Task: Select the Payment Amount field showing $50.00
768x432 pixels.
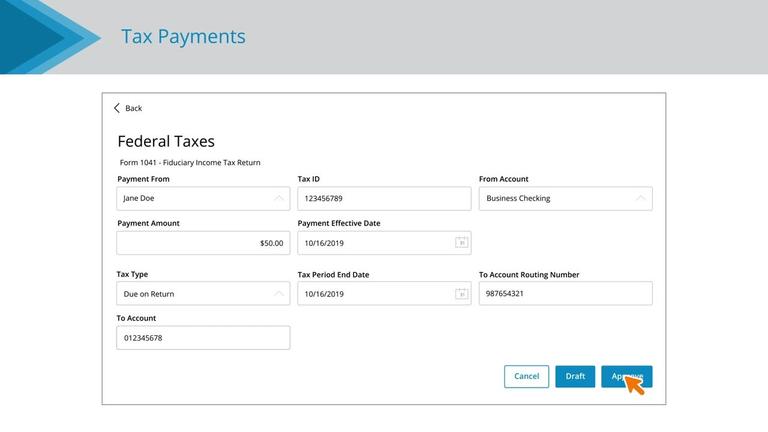Action: (203, 243)
